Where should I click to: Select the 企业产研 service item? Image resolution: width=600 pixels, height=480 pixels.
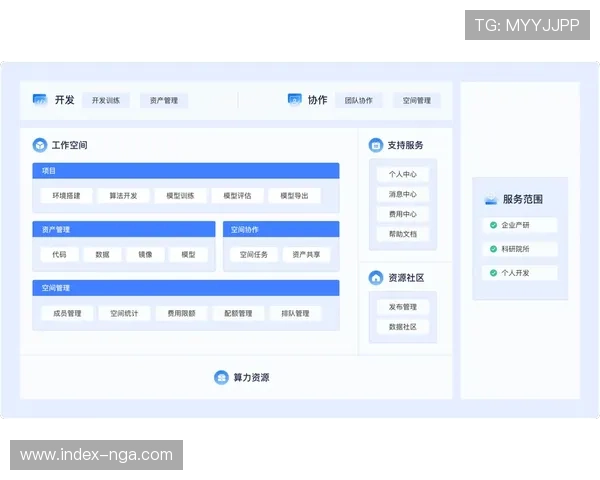[x=520, y=225]
